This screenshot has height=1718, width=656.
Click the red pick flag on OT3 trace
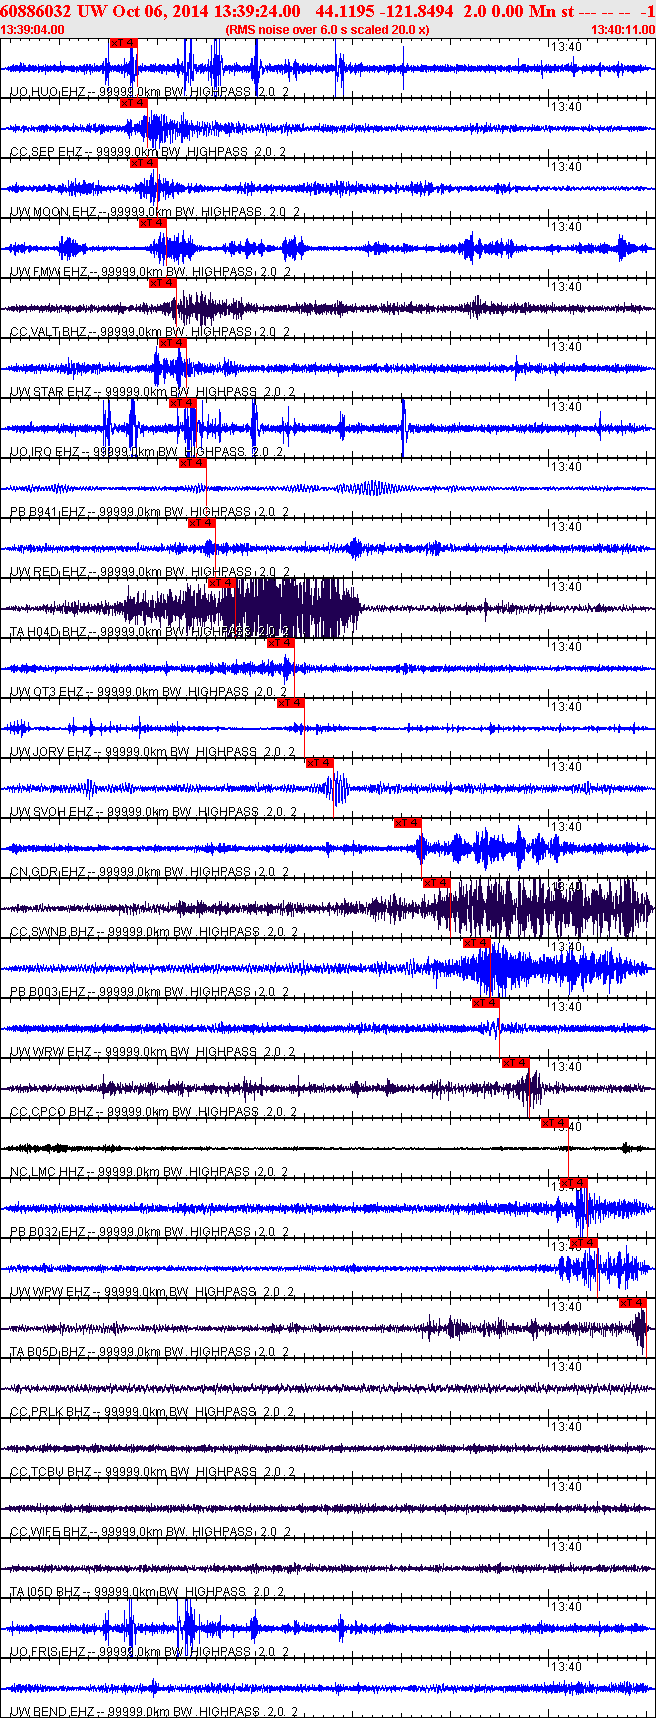click(x=280, y=643)
